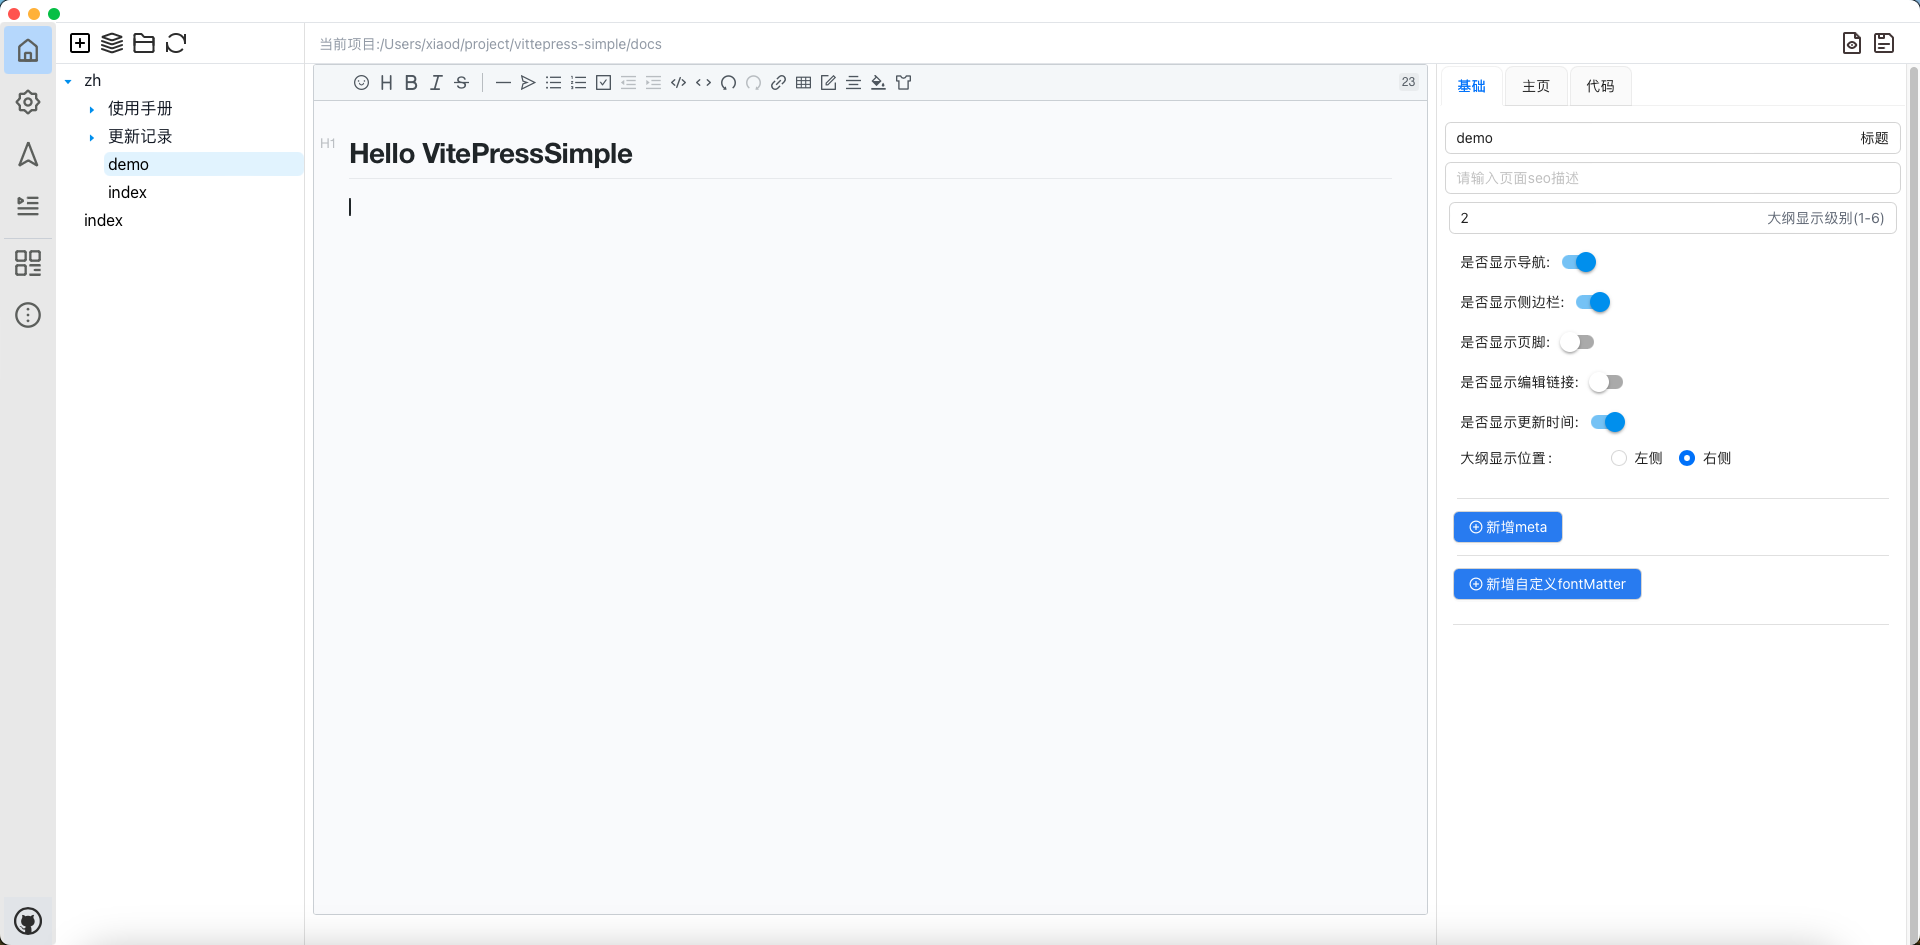
Task: Insert a code block
Action: point(678,83)
